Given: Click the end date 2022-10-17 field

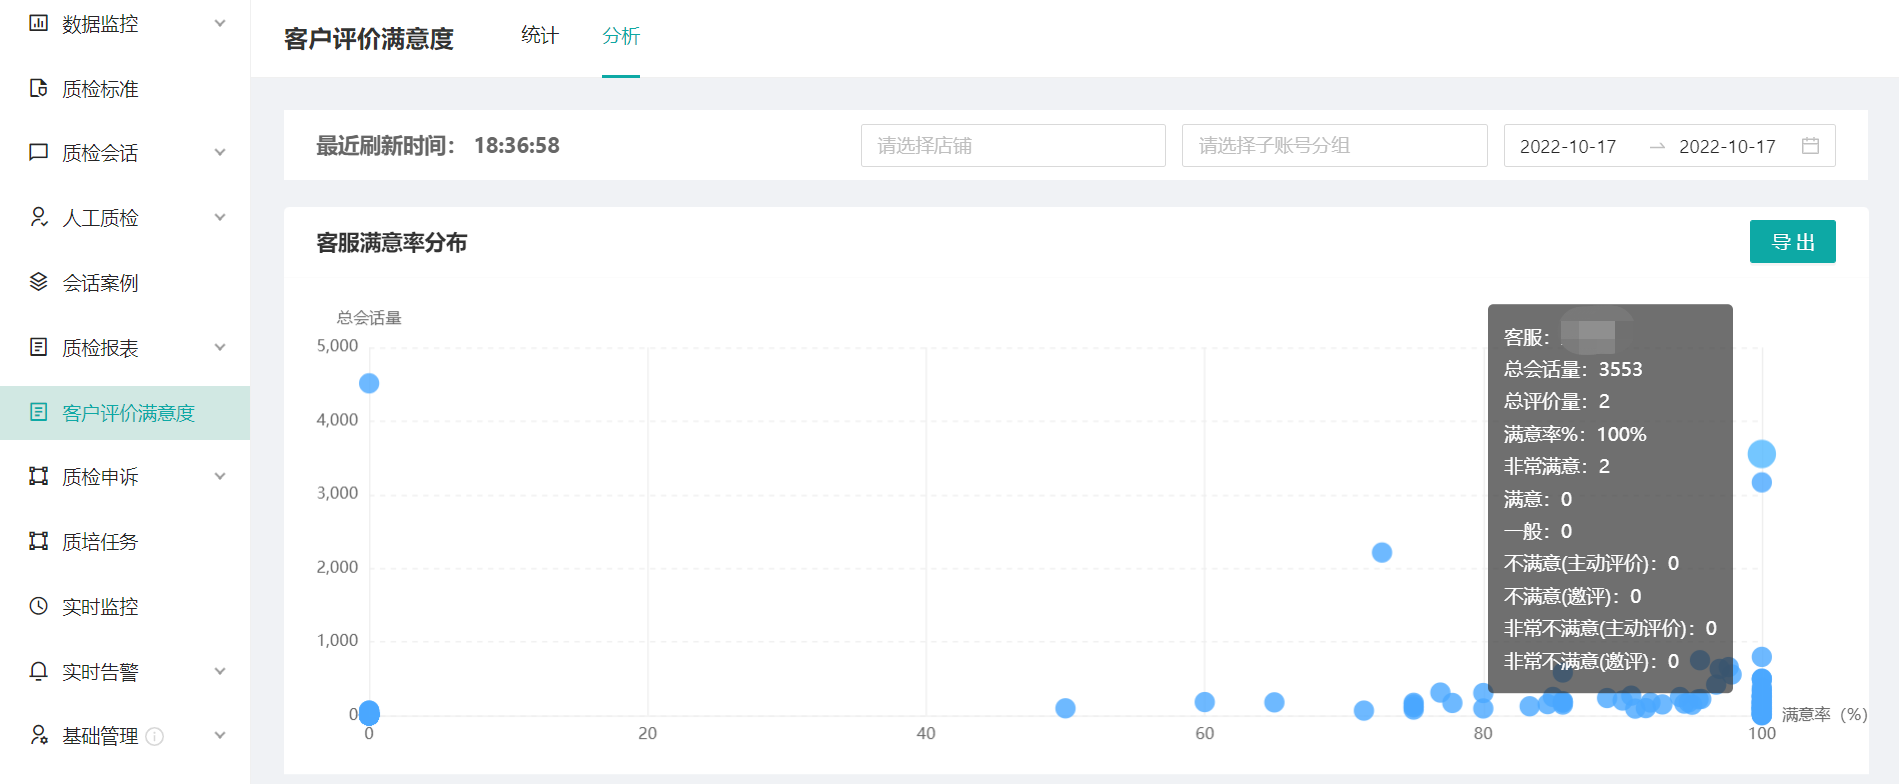Looking at the screenshot, I should [1727, 147].
